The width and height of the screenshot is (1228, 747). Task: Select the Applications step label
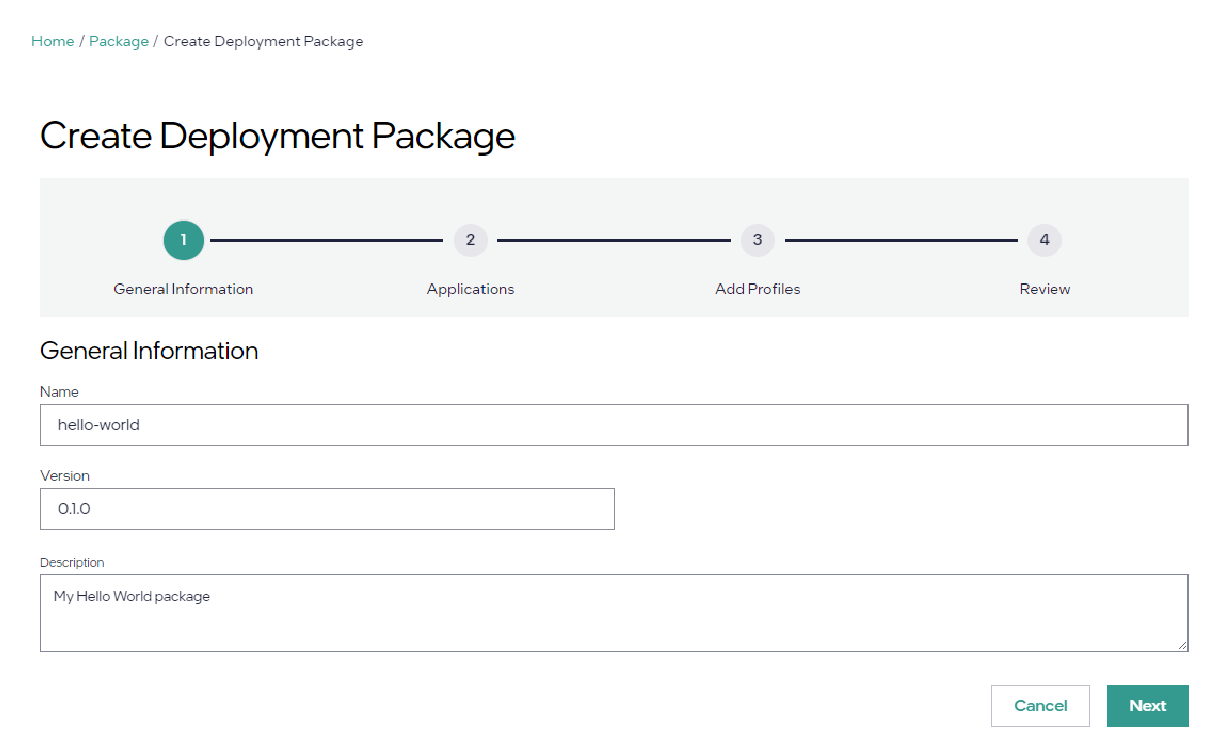pos(470,289)
